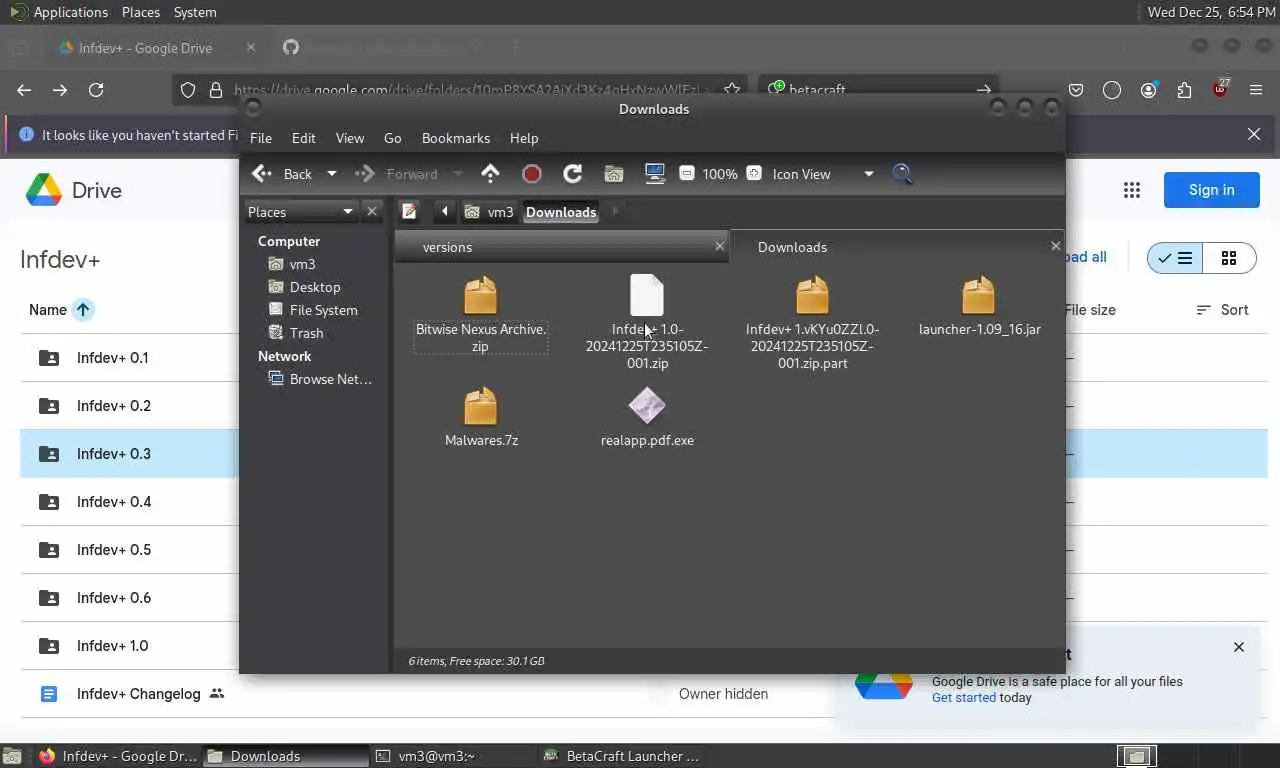Open the file search magnifier
The image size is (1280, 768).
pyautogui.click(x=902, y=174)
